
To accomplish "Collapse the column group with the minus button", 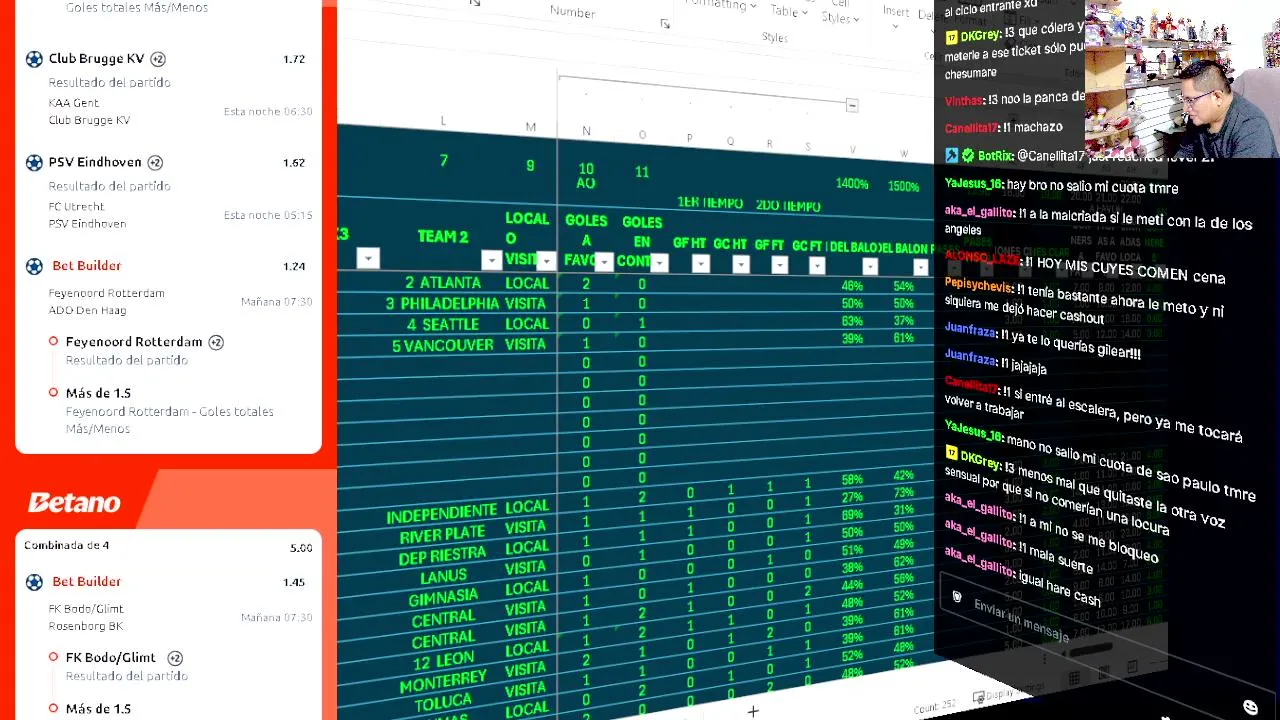I will coord(851,105).
